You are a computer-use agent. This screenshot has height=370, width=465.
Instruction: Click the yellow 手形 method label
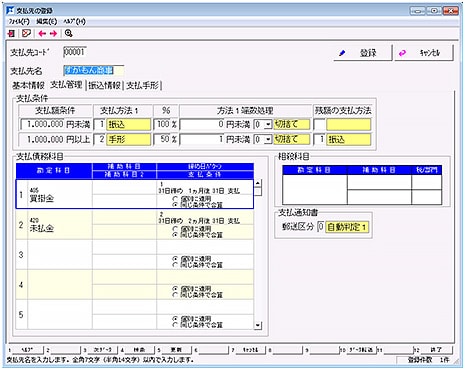tap(128, 139)
